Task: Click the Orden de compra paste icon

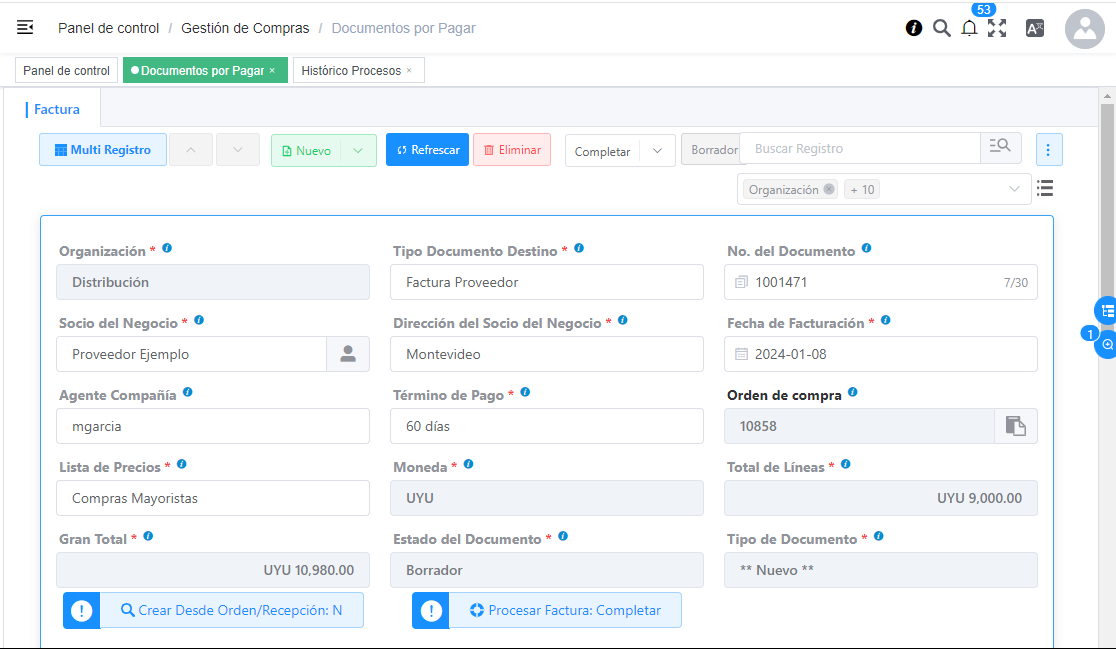Action: pyautogui.click(x=1015, y=426)
